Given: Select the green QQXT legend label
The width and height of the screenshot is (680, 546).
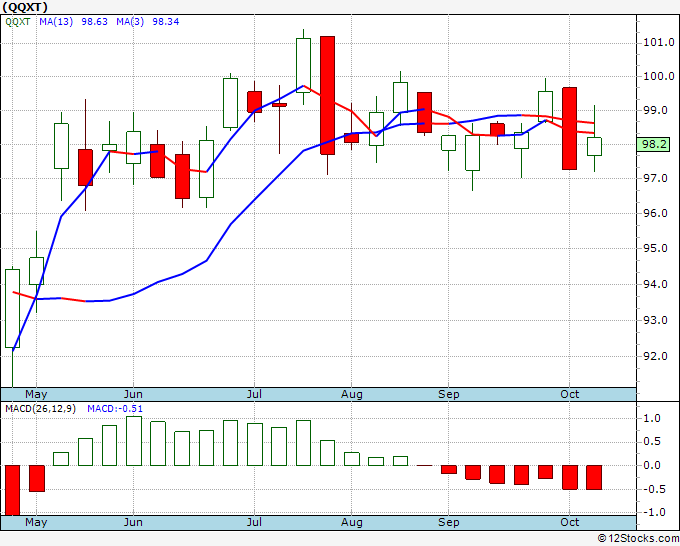Looking at the screenshot, I should tap(18, 22).
